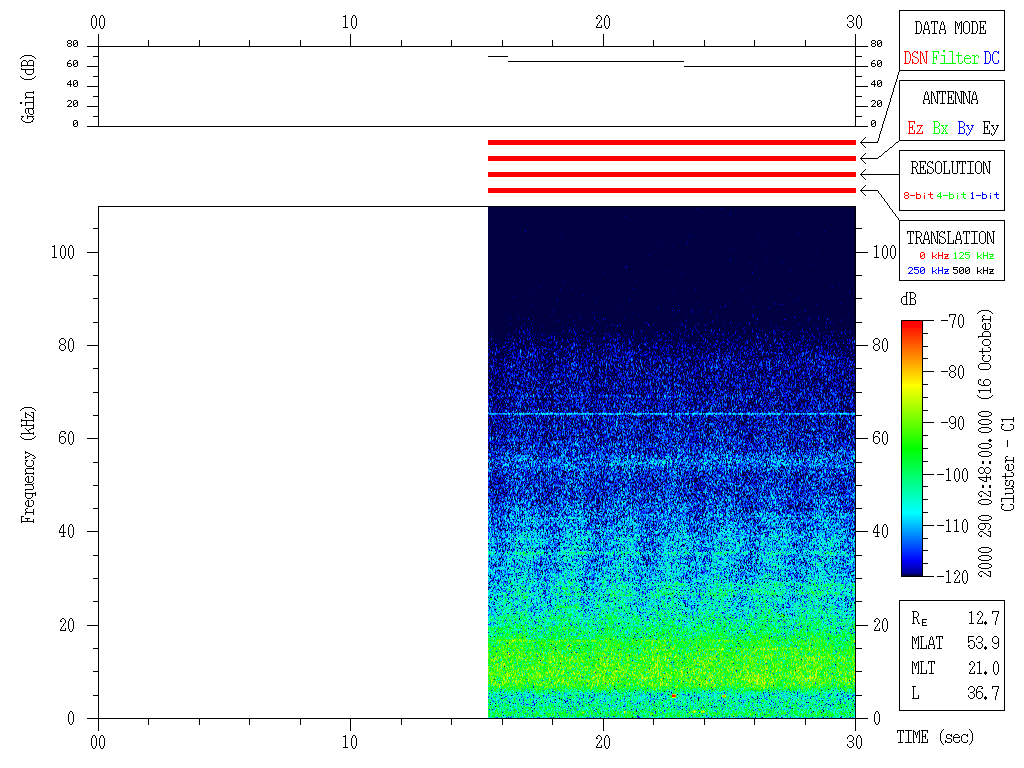Click the 0 kHz translation label

[x=933, y=256]
